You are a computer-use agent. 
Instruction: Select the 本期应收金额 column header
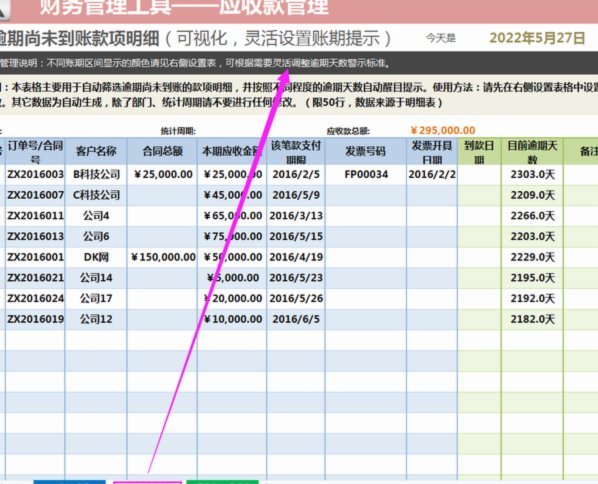tap(232, 151)
